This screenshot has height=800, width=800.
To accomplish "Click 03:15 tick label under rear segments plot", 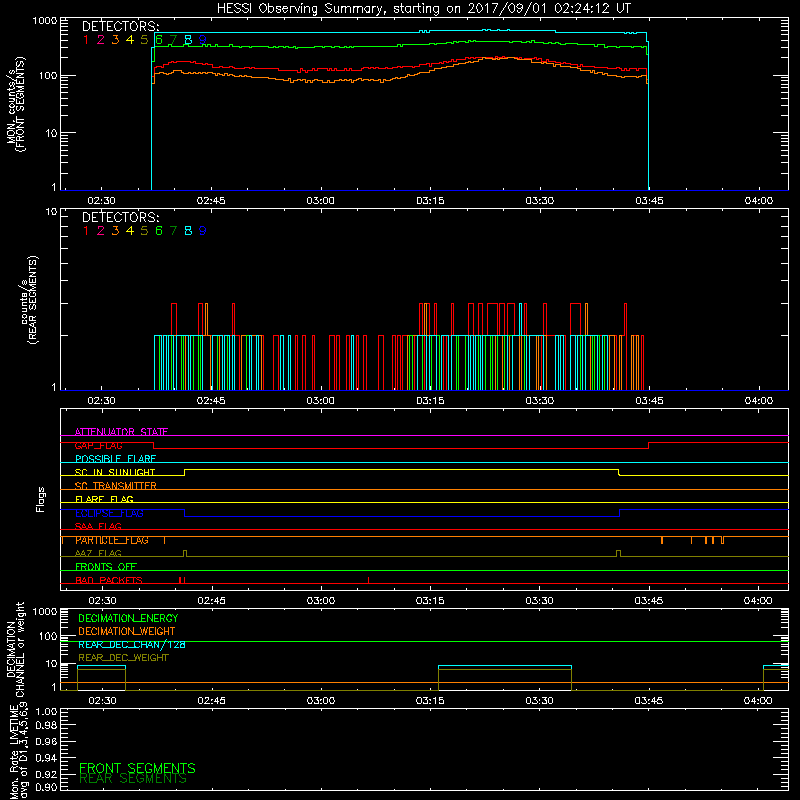I will click(430, 401).
